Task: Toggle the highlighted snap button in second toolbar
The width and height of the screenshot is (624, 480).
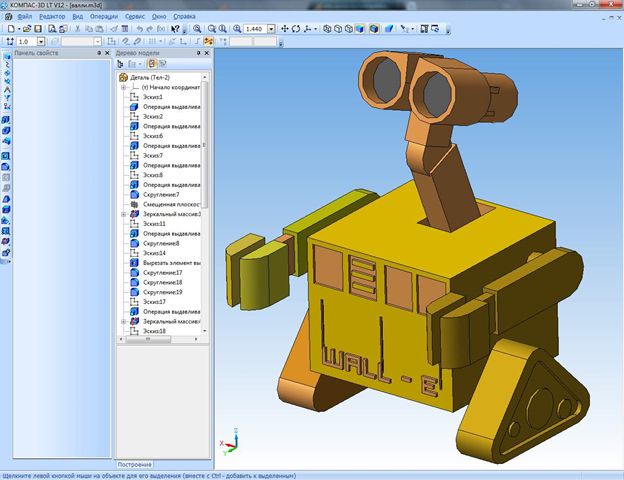Action: click(x=209, y=41)
